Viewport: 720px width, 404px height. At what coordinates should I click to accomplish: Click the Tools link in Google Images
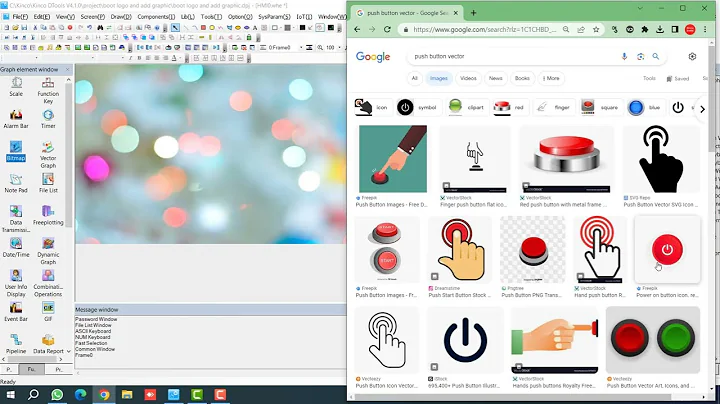click(x=649, y=79)
